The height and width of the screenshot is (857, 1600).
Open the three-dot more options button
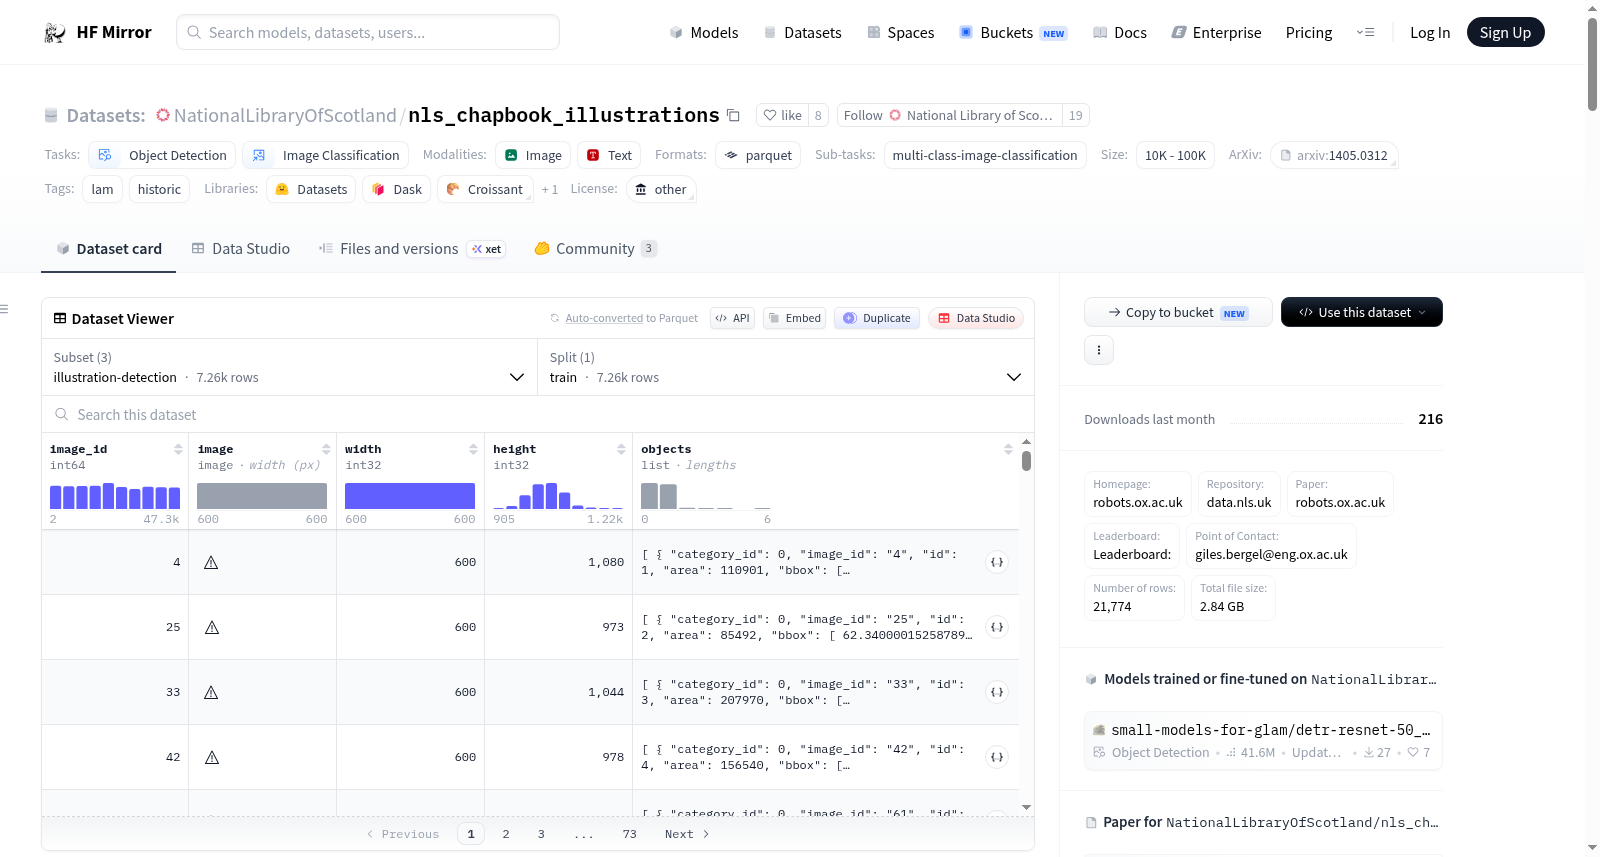pyautogui.click(x=1099, y=350)
